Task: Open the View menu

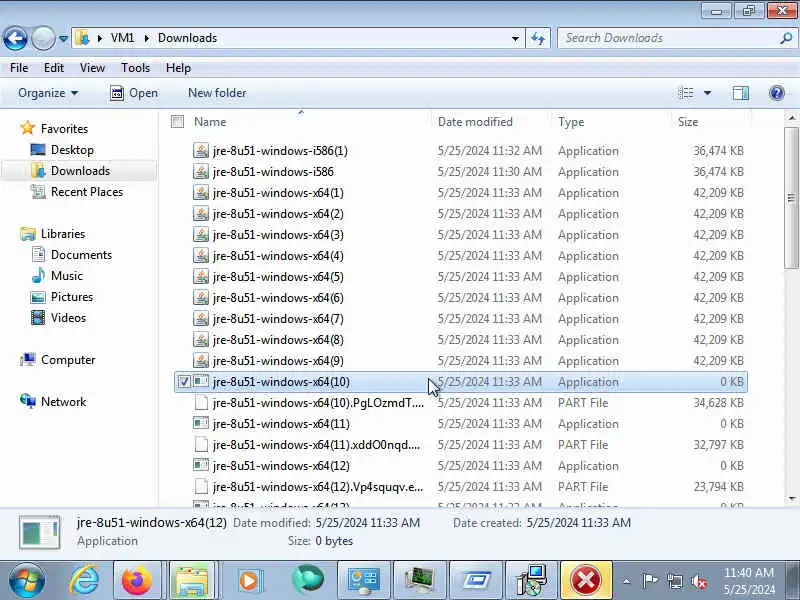Action: click(x=92, y=68)
